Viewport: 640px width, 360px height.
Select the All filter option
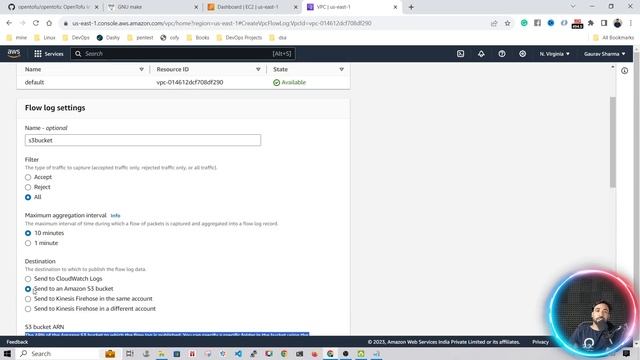[x=28, y=197]
